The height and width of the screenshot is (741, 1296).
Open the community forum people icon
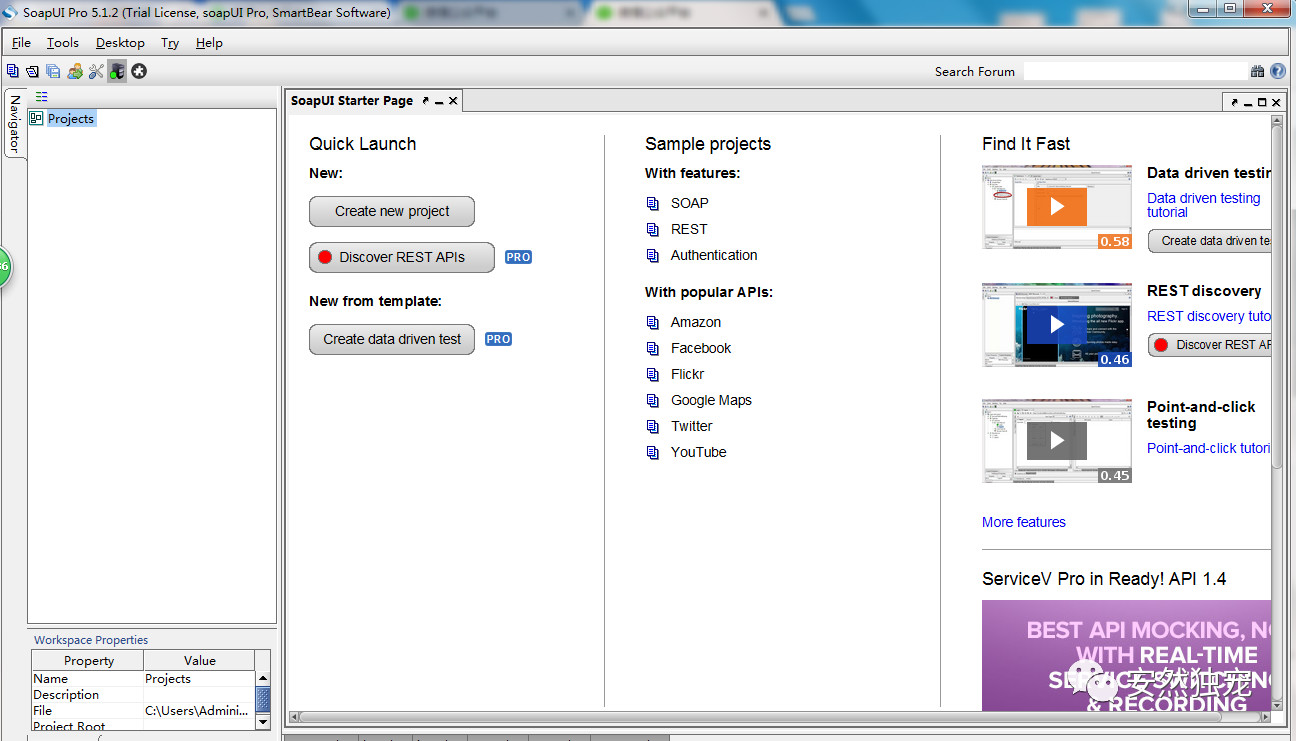point(75,71)
